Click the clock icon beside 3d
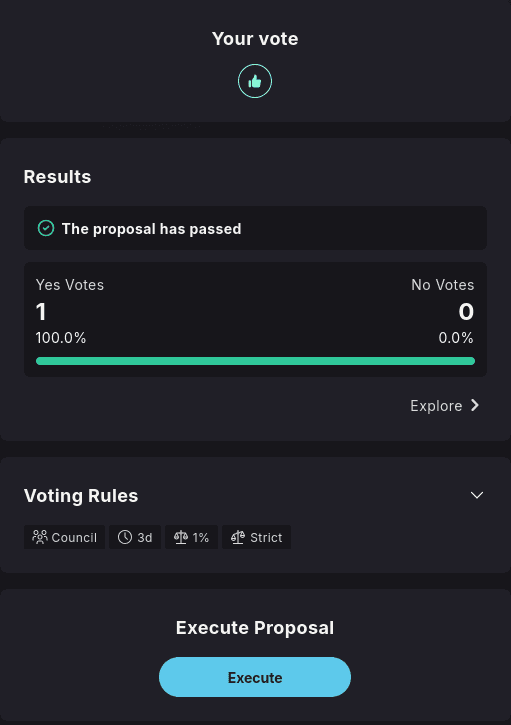The image size is (511, 725). (125, 537)
